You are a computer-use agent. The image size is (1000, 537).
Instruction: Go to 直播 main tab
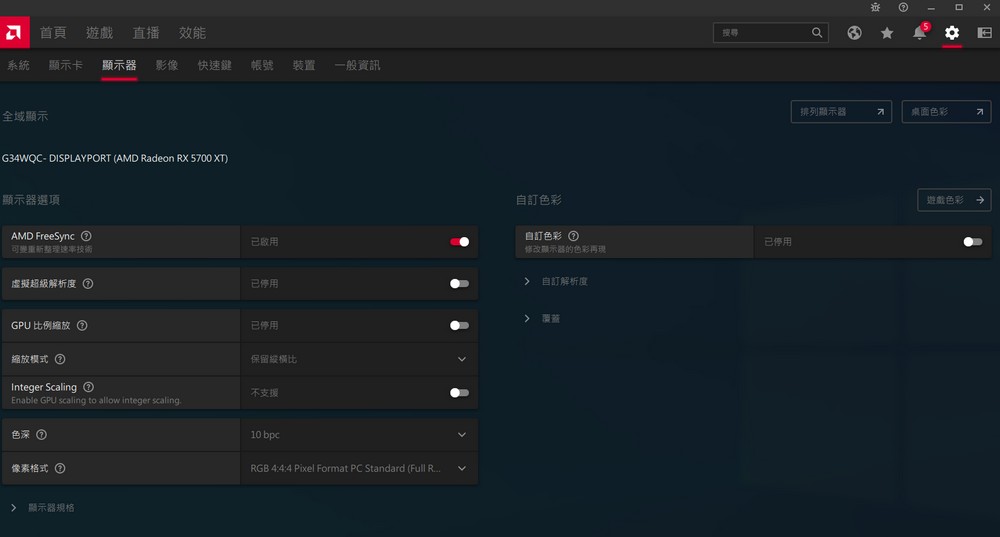pyautogui.click(x=146, y=33)
